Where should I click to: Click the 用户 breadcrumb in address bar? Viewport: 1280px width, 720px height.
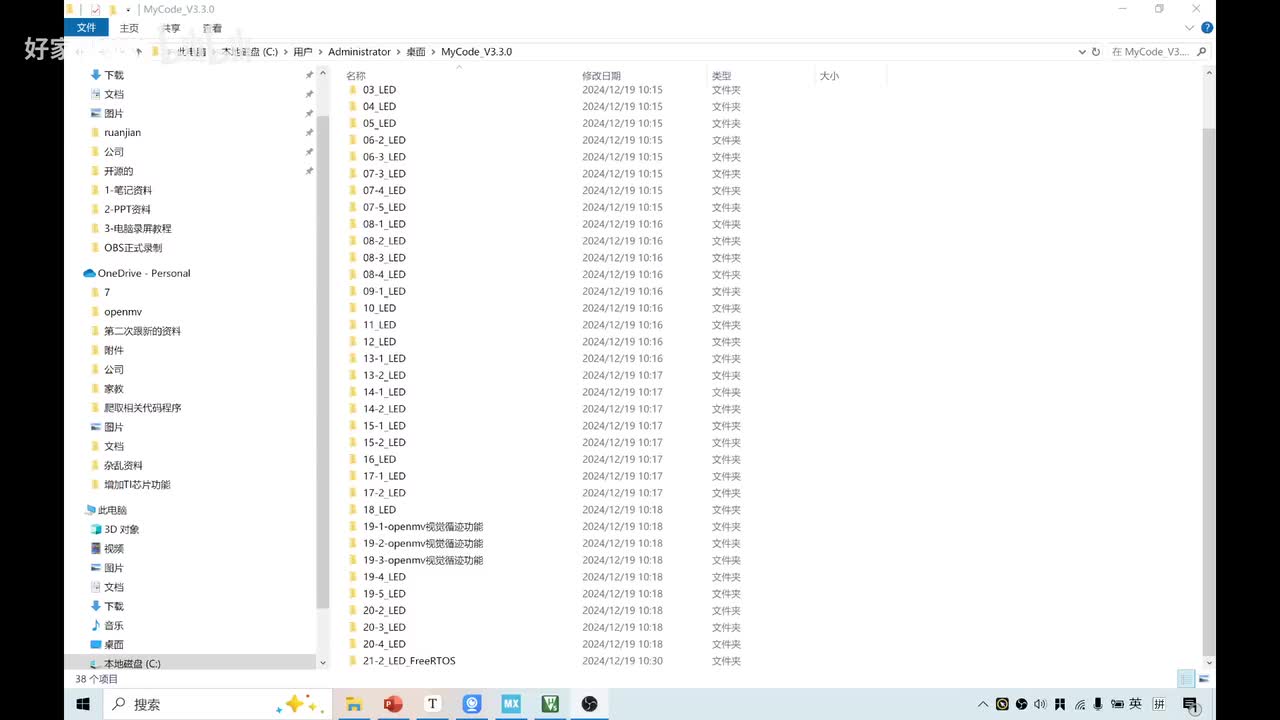pos(303,51)
